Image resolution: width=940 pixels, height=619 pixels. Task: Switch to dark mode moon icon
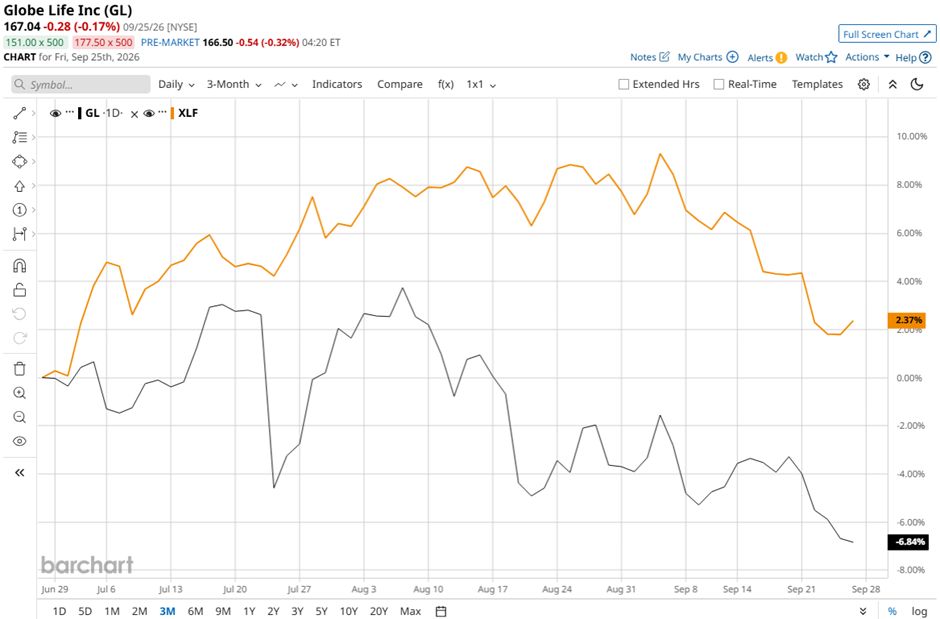[917, 84]
